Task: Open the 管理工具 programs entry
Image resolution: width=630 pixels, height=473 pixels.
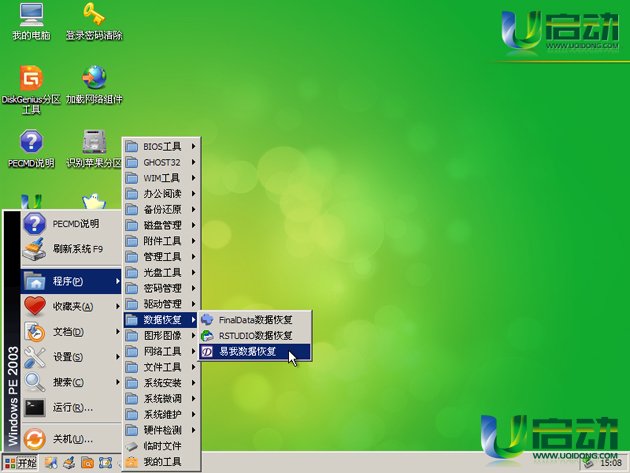Action: (161, 256)
